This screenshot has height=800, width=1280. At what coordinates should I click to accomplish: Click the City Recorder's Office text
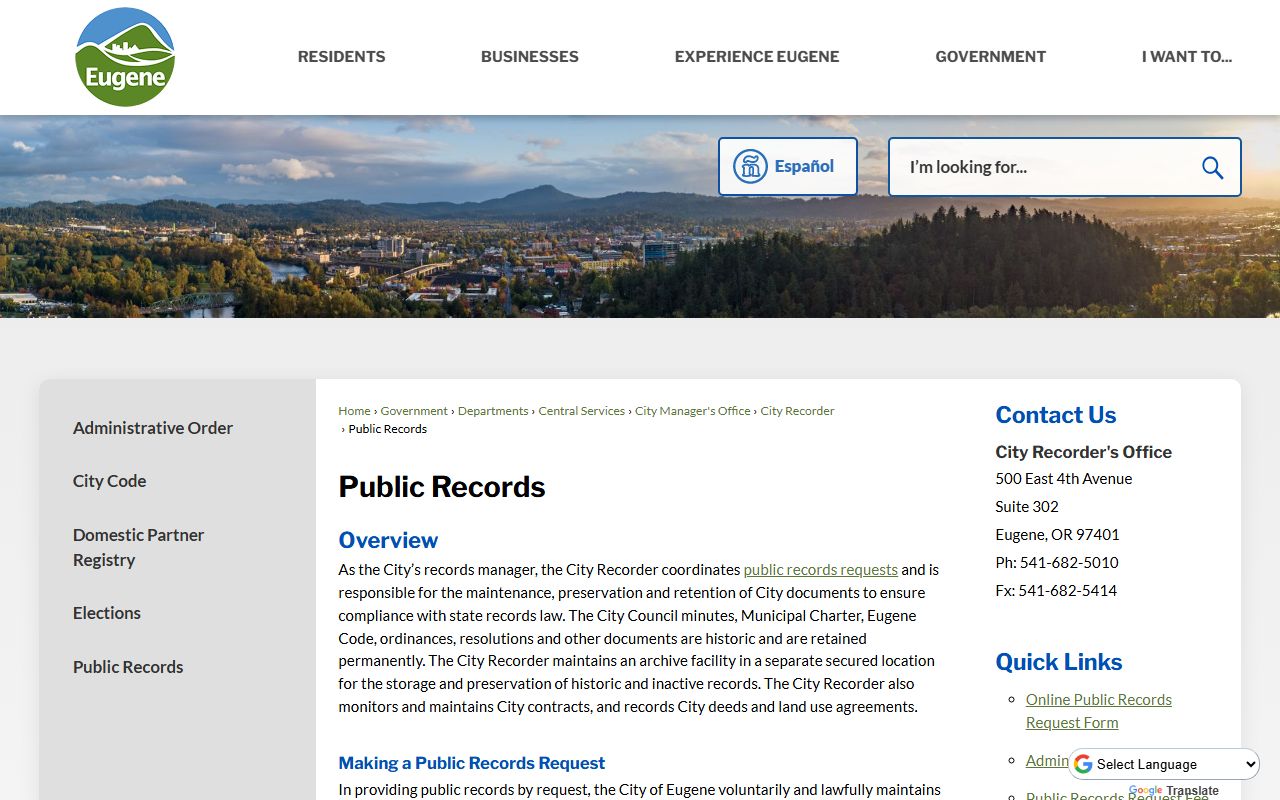click(1083, 452)
